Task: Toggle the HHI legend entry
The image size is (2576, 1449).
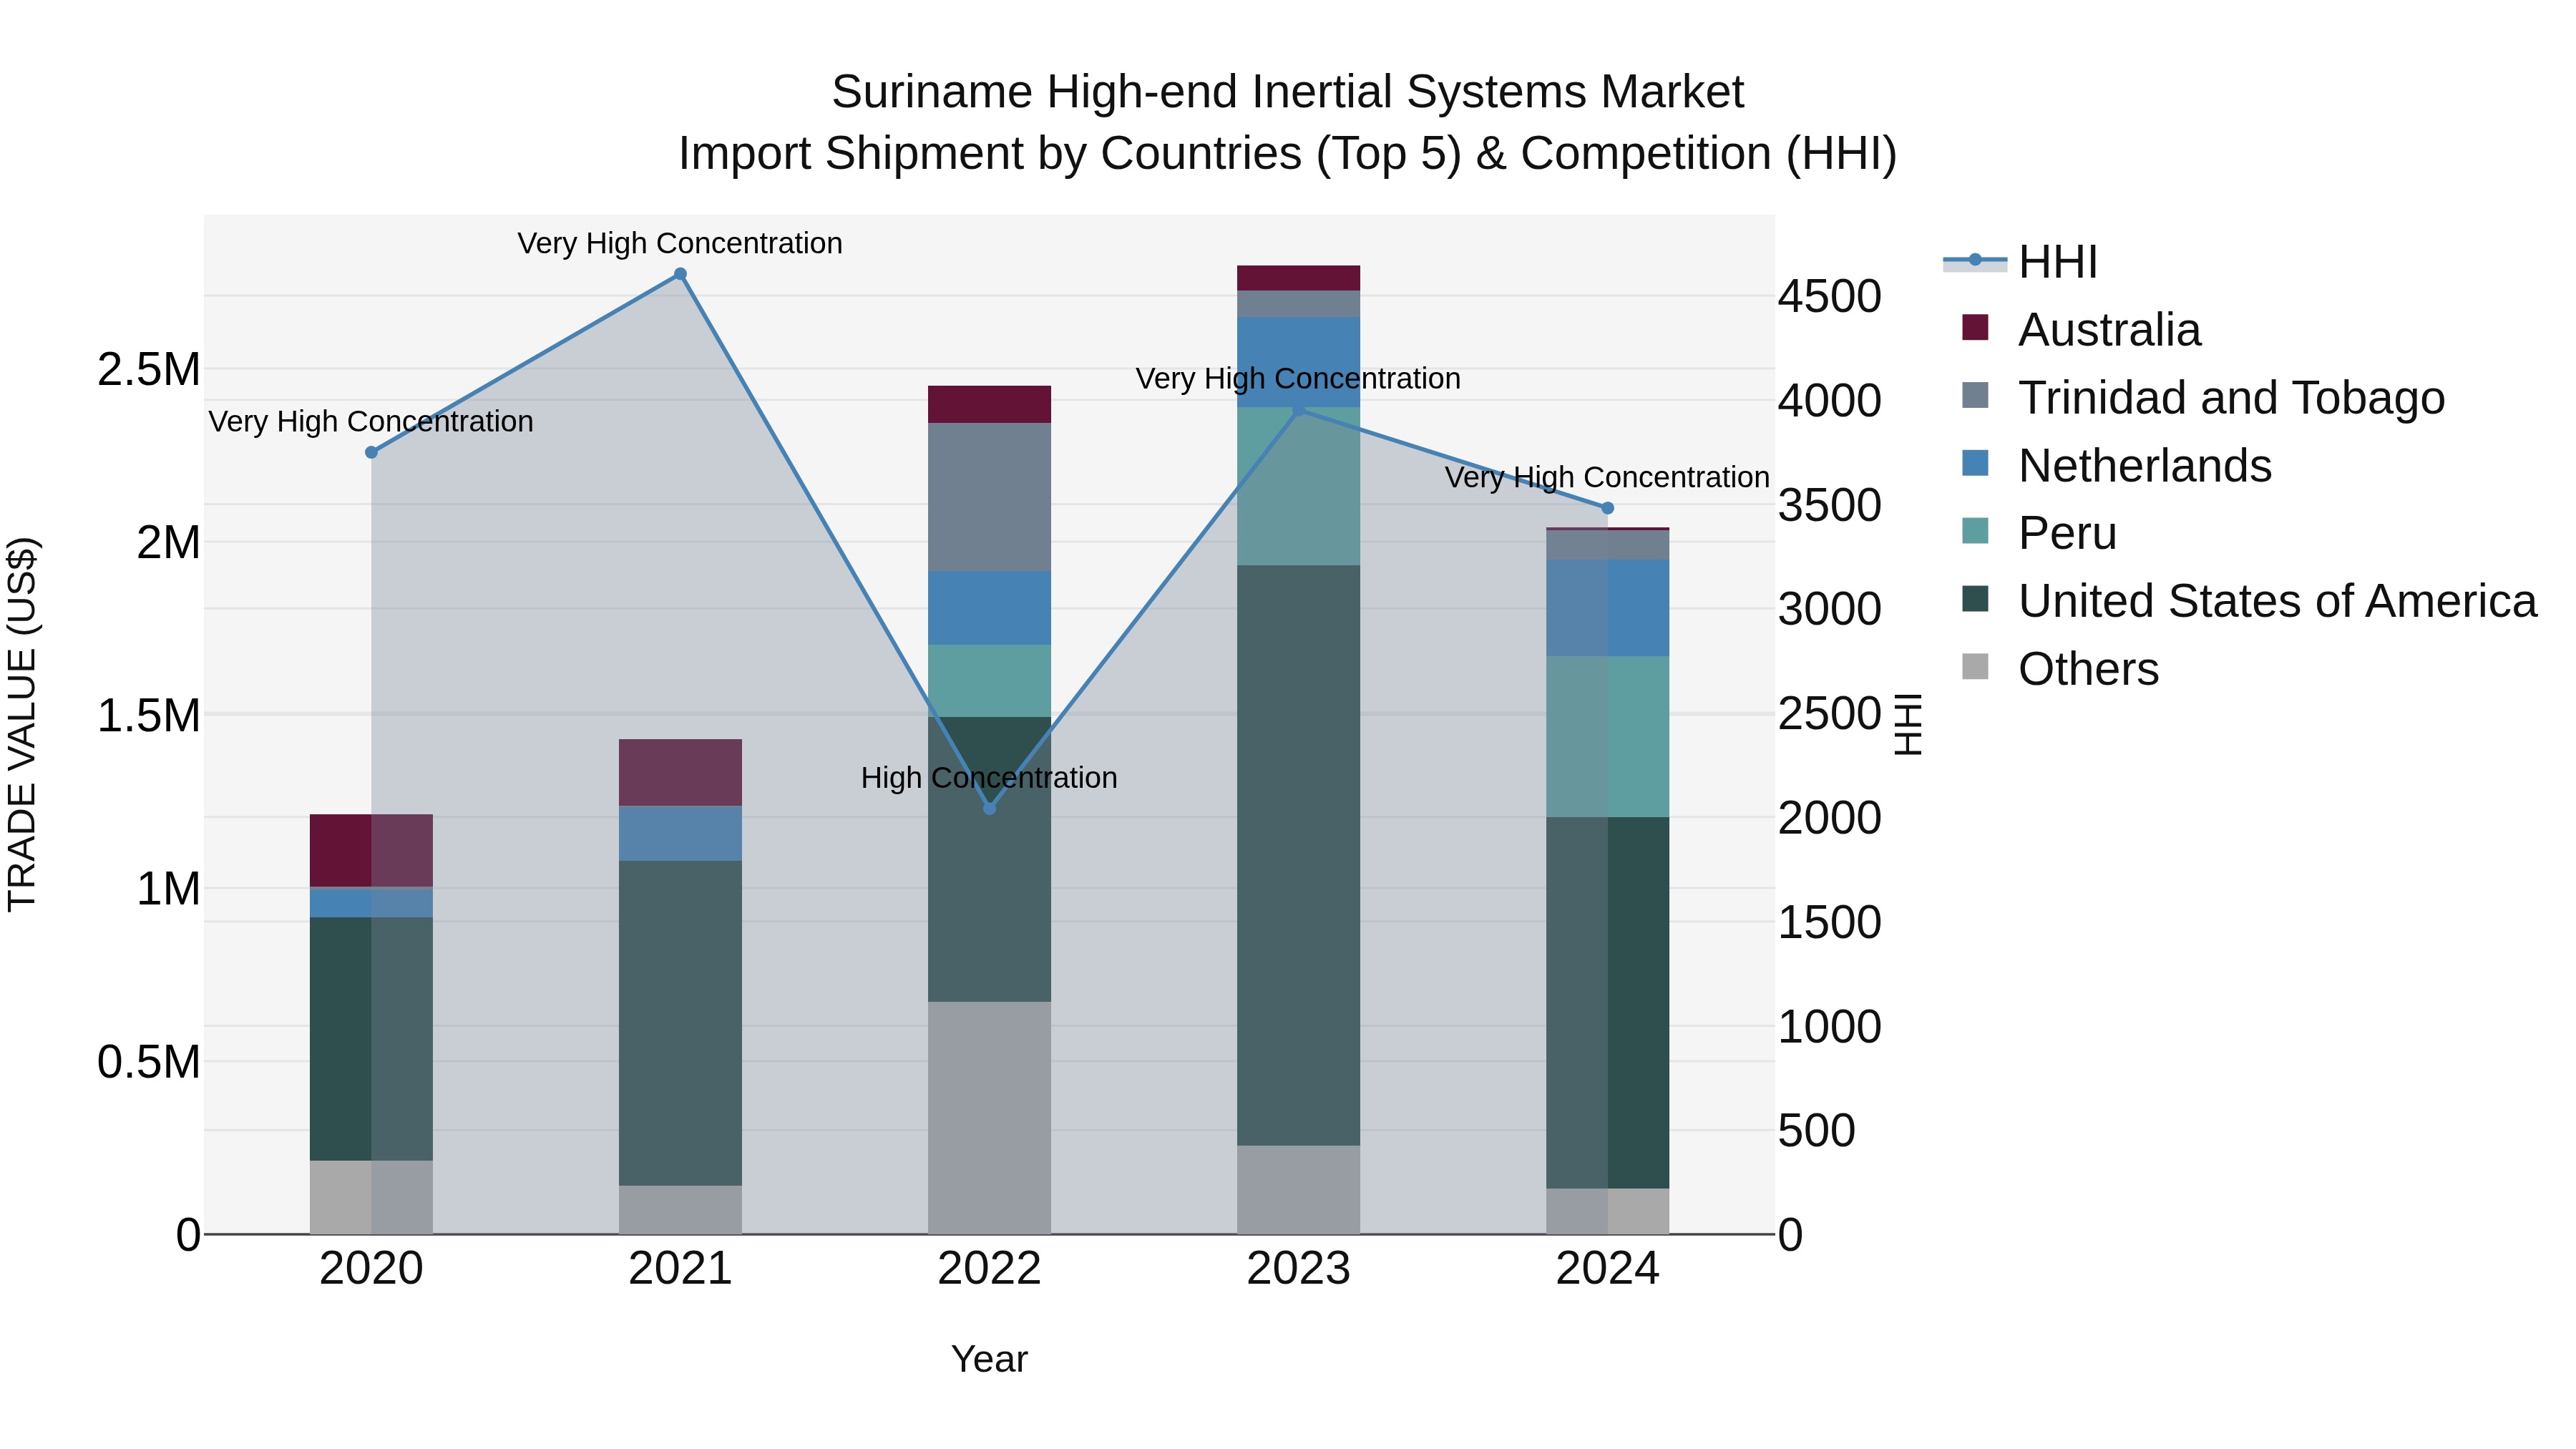Action: (x=2020, y=262)
